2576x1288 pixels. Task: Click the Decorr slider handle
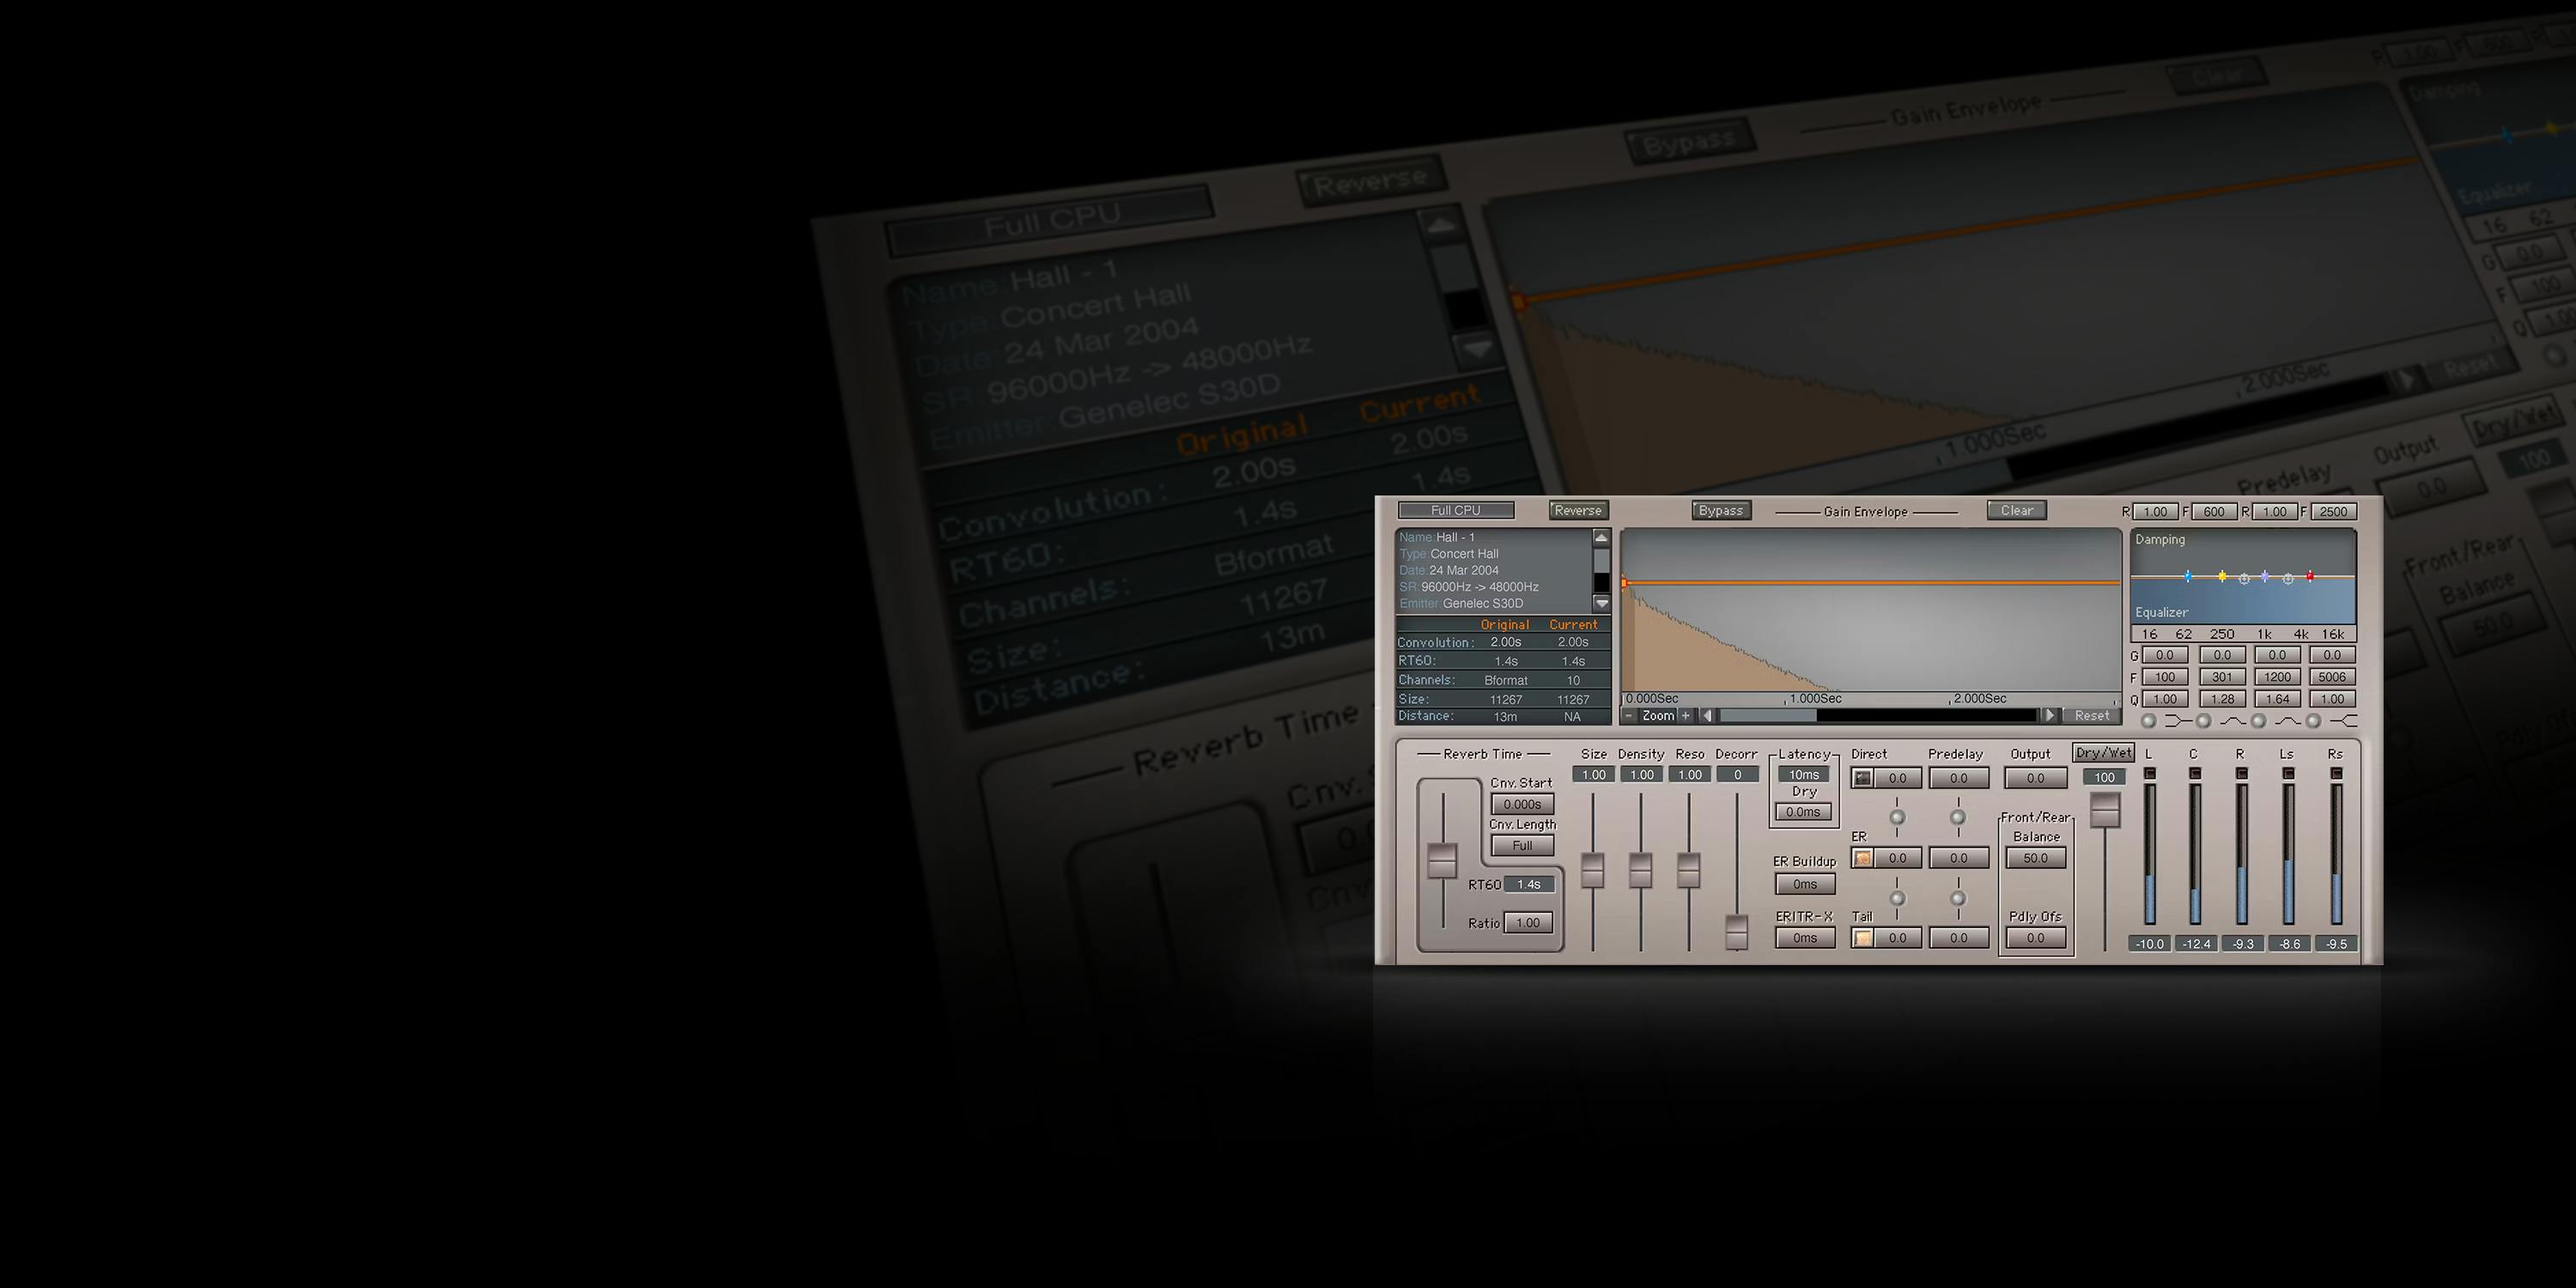pos(1737,931)
